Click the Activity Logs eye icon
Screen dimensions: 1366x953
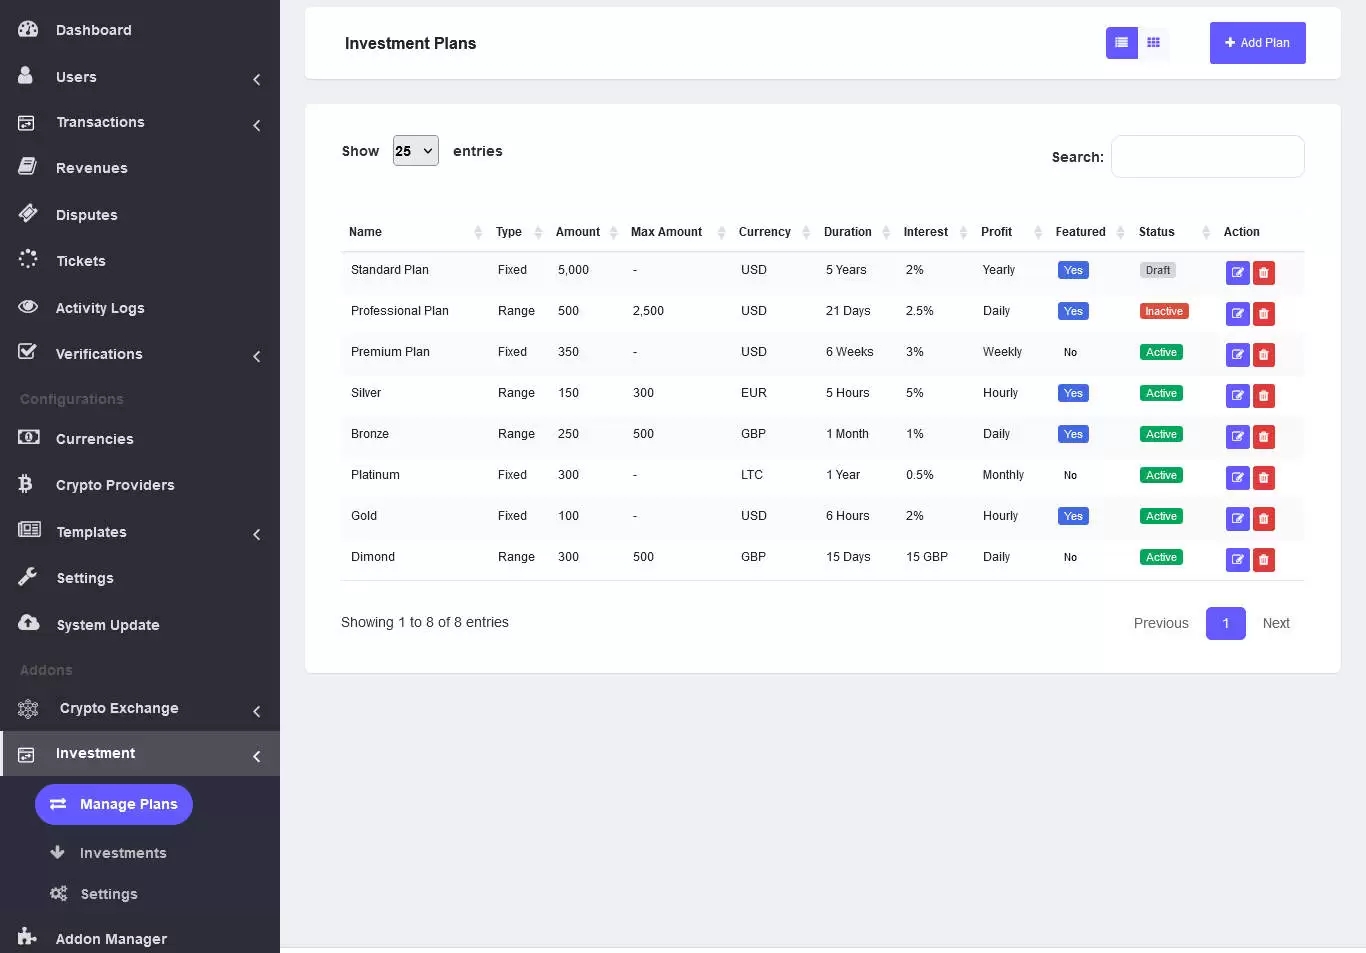28,307
